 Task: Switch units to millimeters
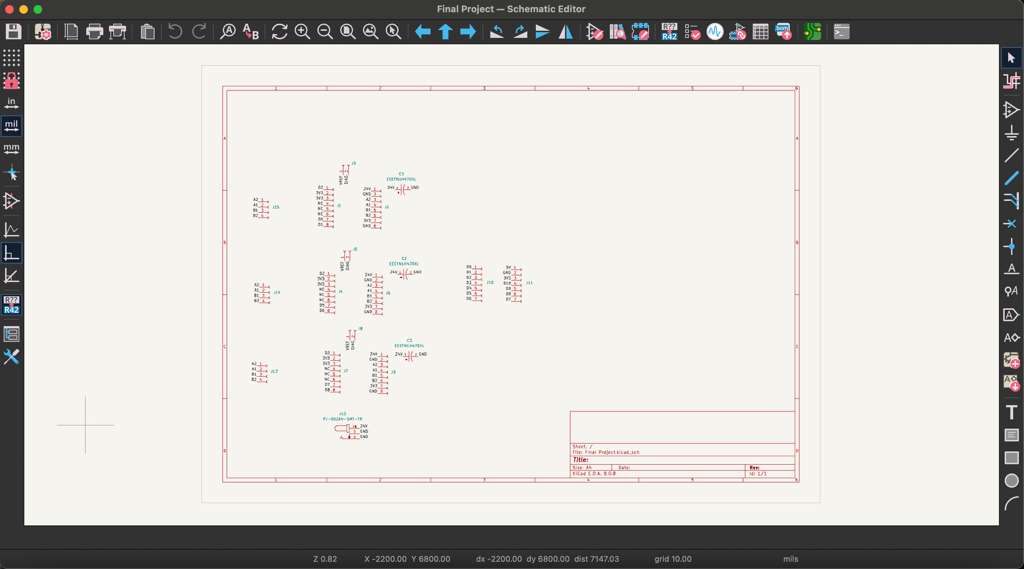coord(11,148)
